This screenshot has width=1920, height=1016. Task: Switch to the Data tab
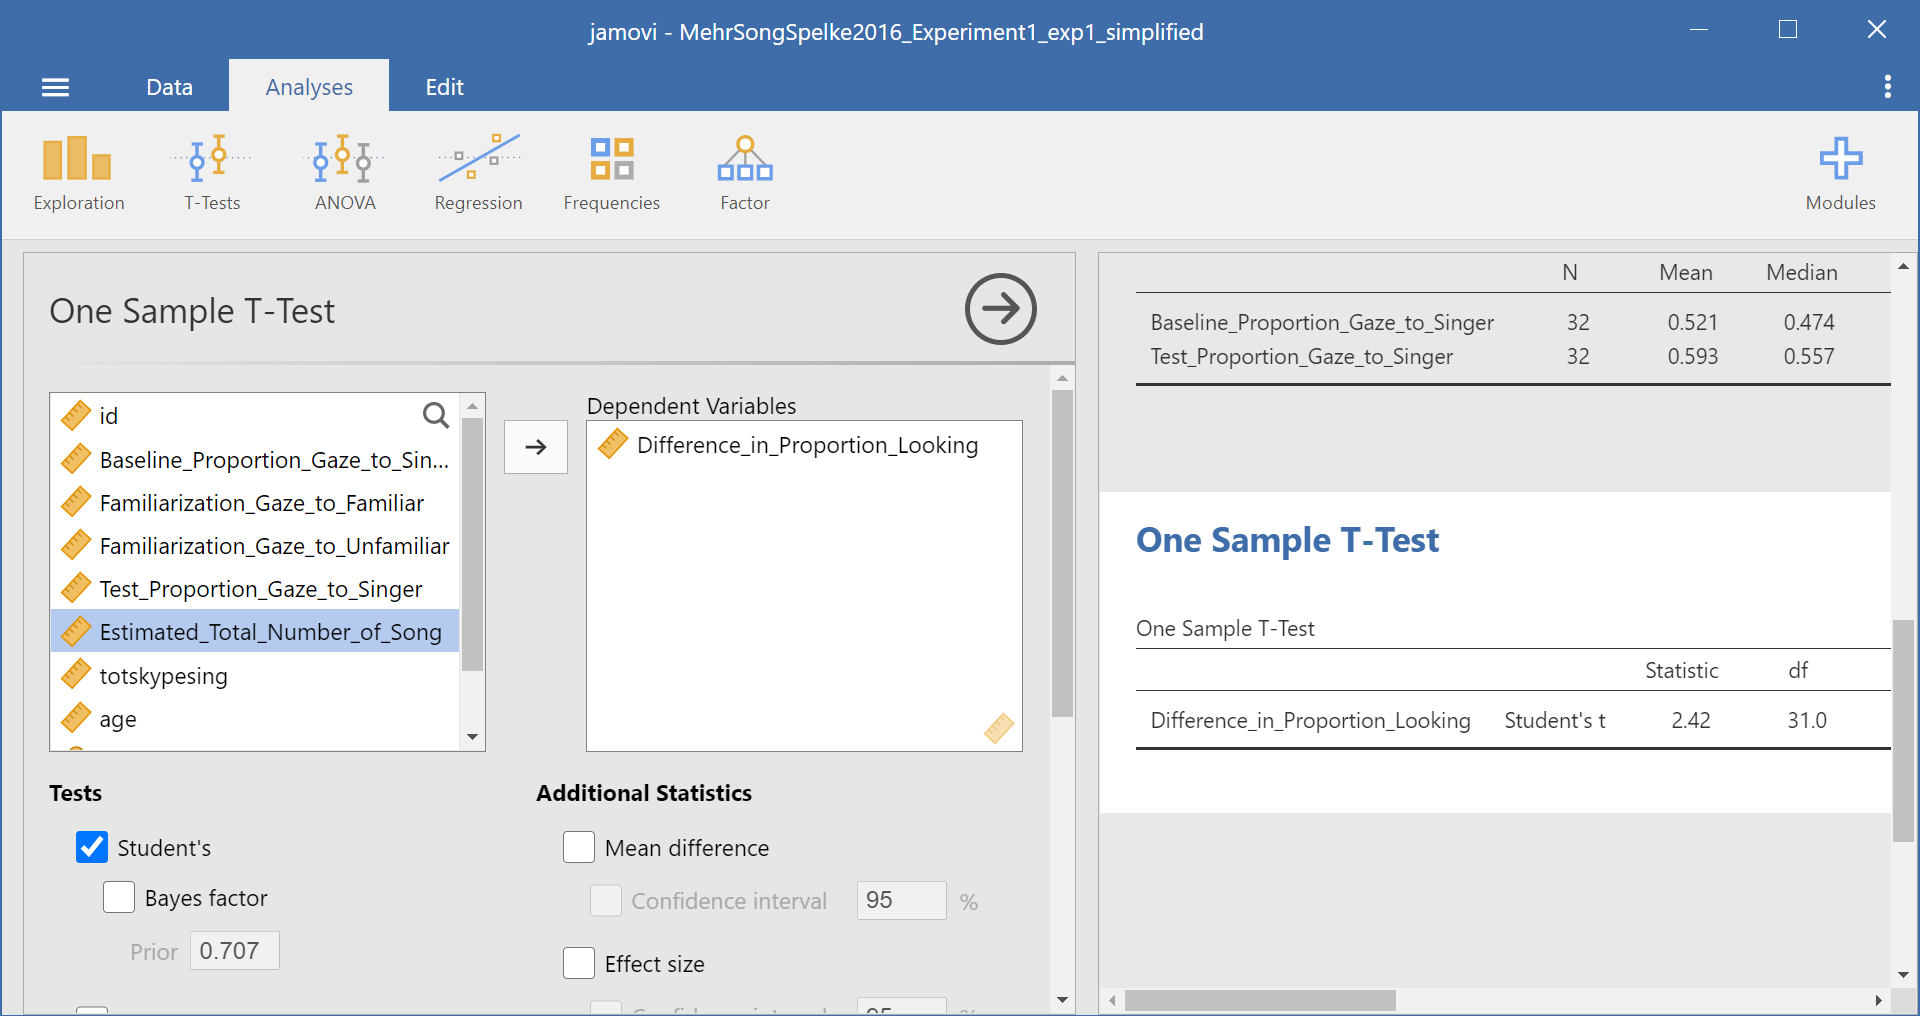[x=169, y=87]
